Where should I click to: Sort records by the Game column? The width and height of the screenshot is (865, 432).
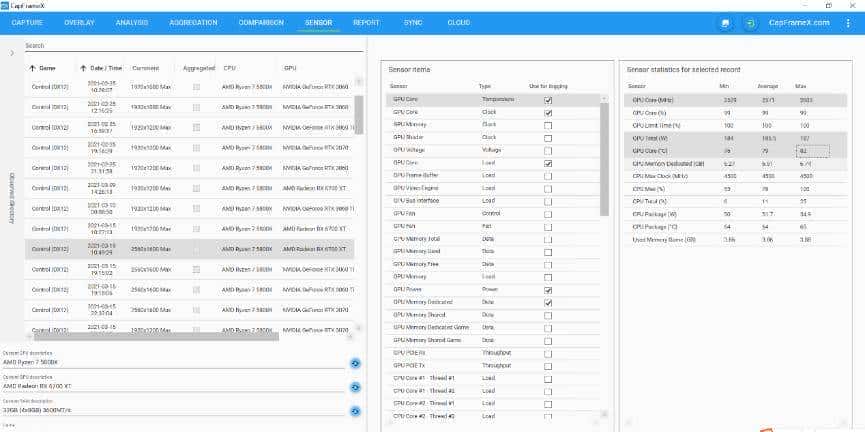42,68
